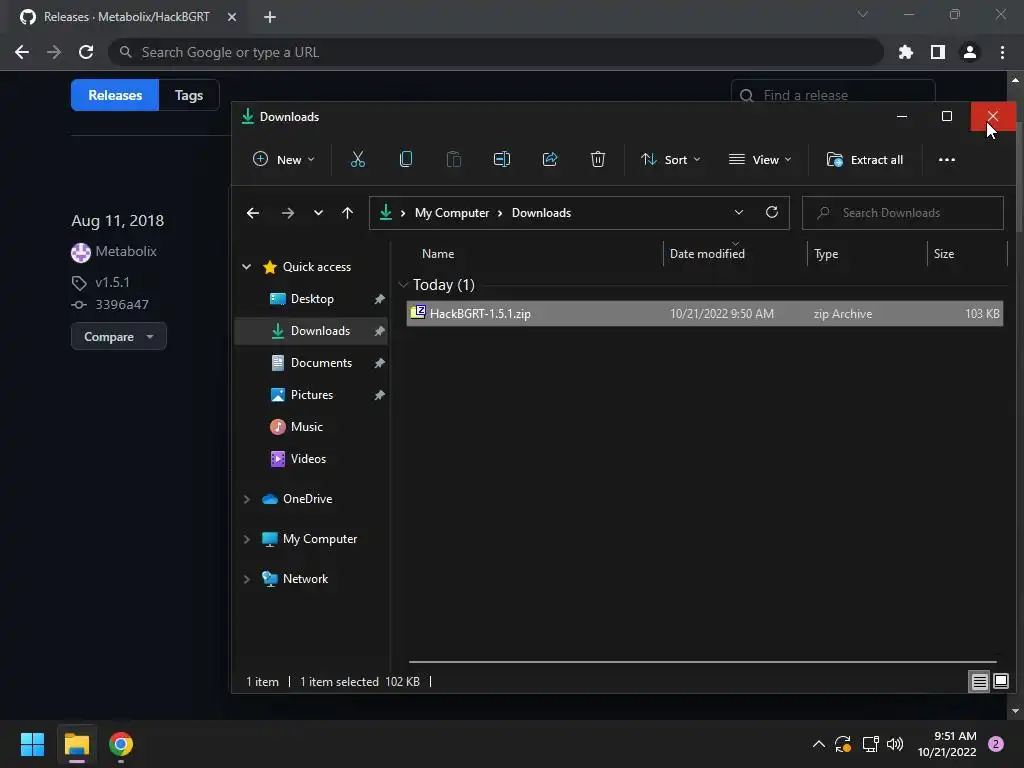Screen dimensions: 1024x768
Task: Click the Search Downloads field
Action: click(x=903, y=213)
